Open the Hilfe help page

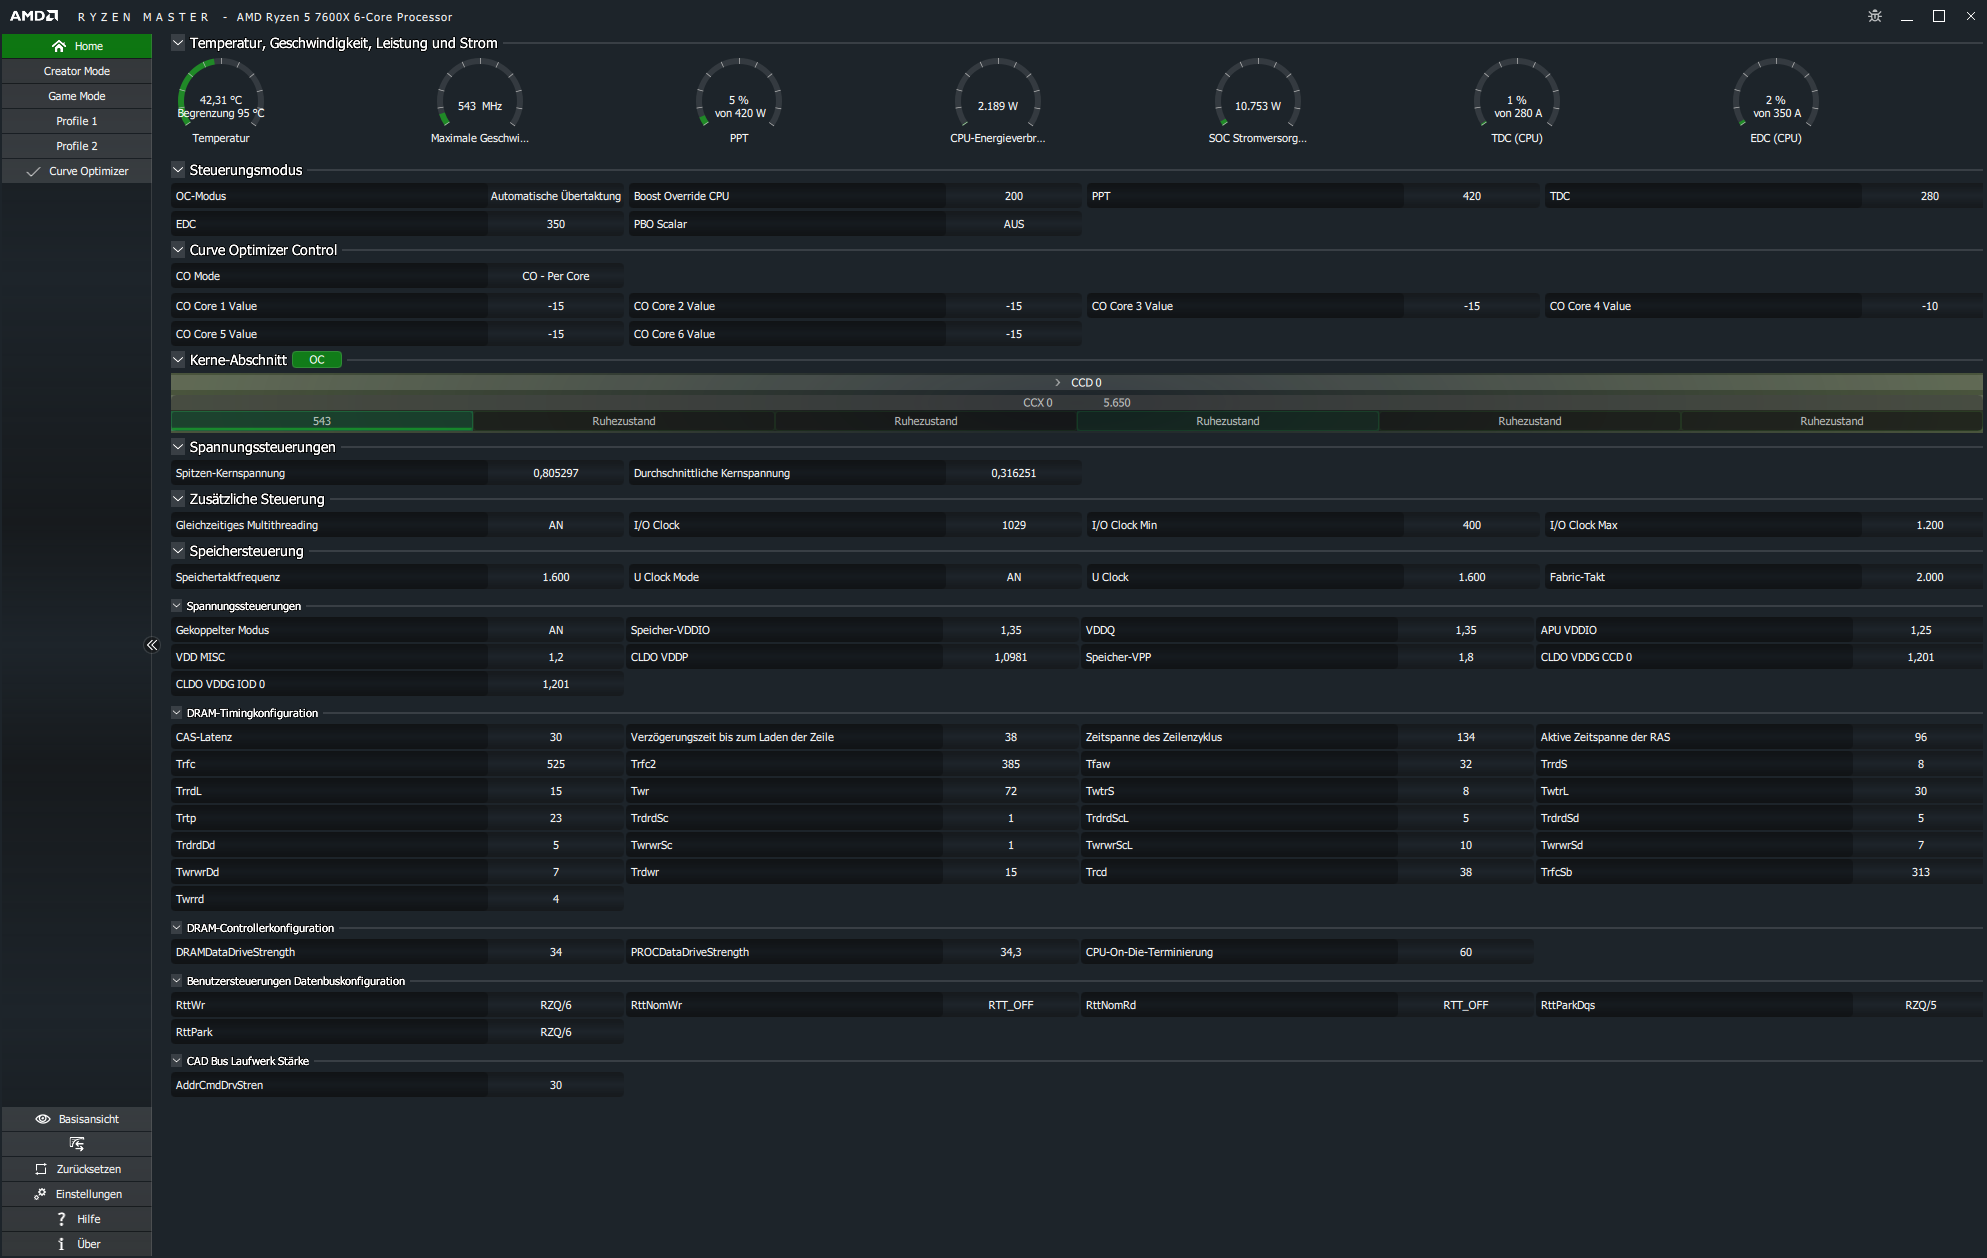(x=77, y=1219)
